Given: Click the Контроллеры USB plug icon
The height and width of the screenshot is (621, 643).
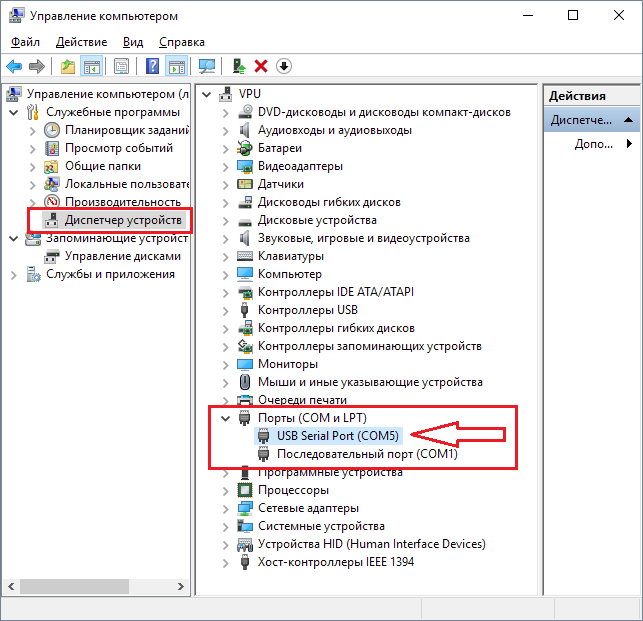Looking at the screenshot, I should [x=244, y=310].
